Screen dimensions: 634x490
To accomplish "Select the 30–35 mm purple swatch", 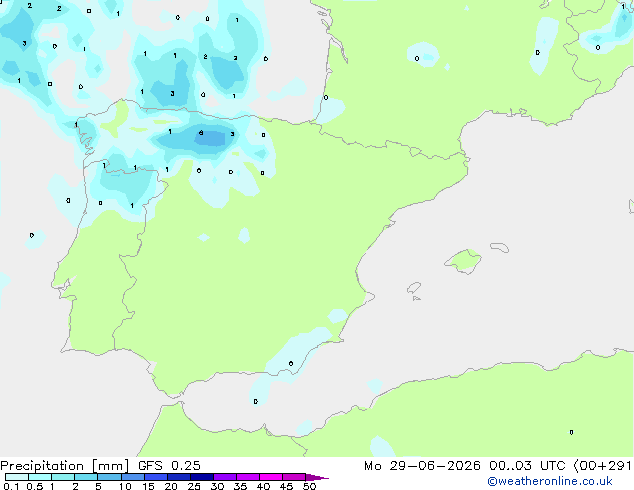I will click(x=225, y=477).
